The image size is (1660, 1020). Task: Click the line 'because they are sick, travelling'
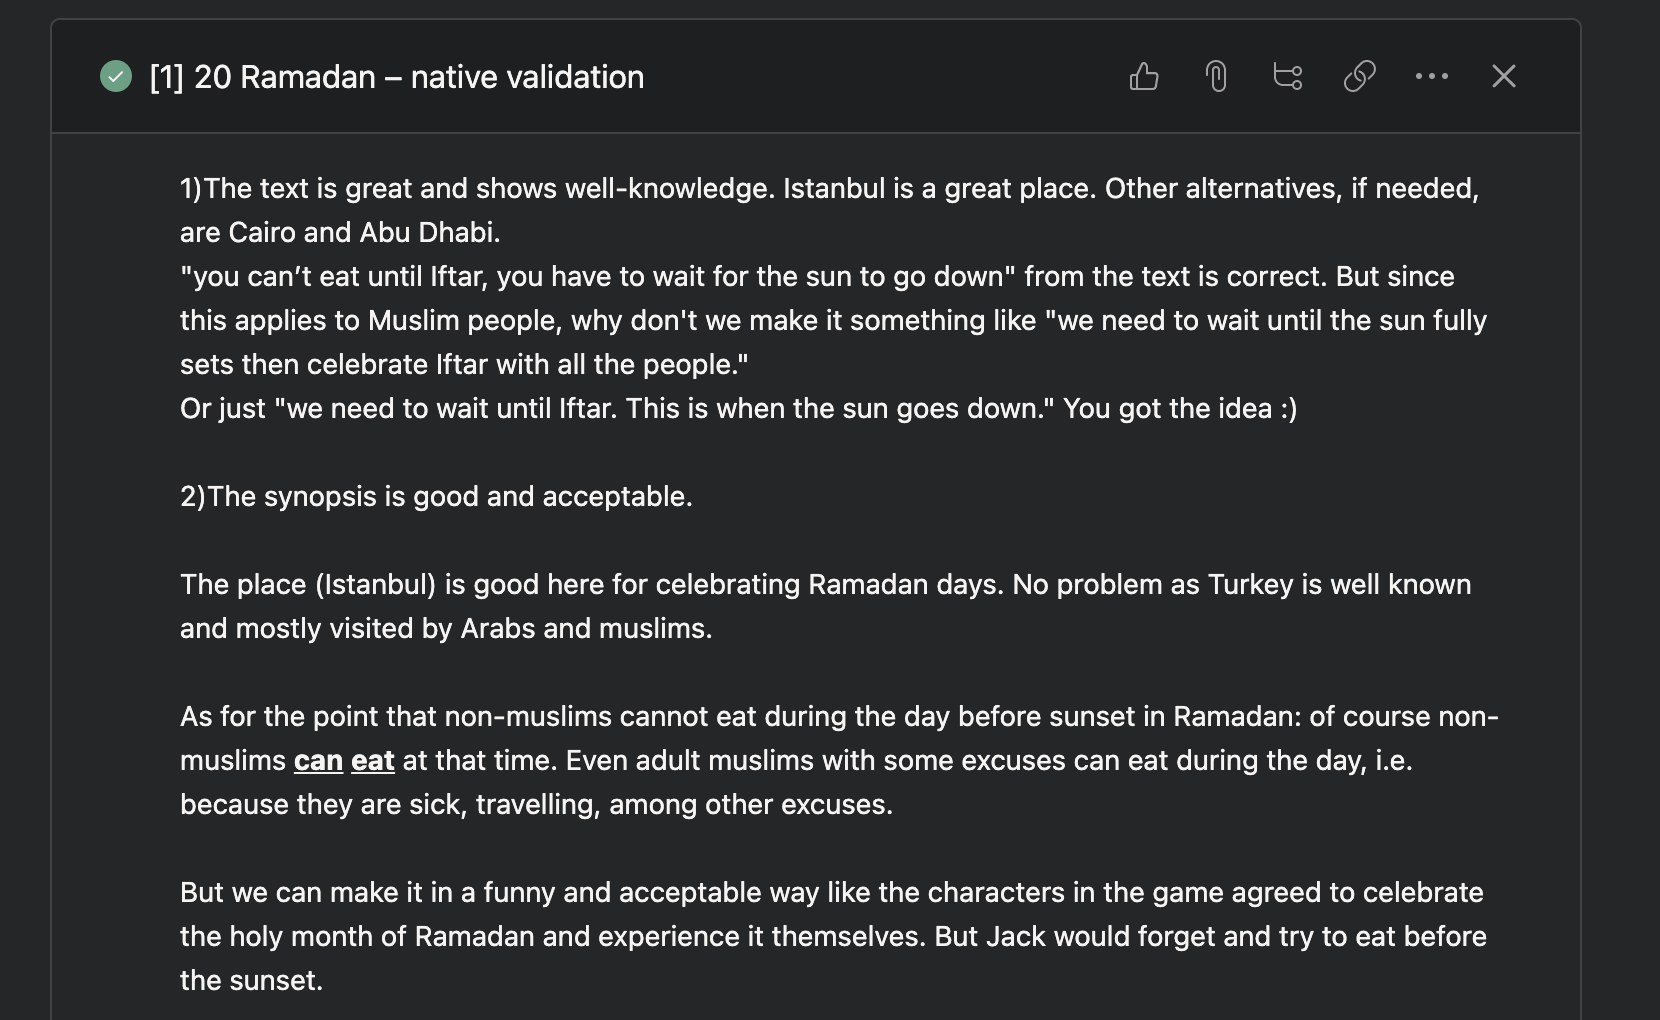coord(536,805)
